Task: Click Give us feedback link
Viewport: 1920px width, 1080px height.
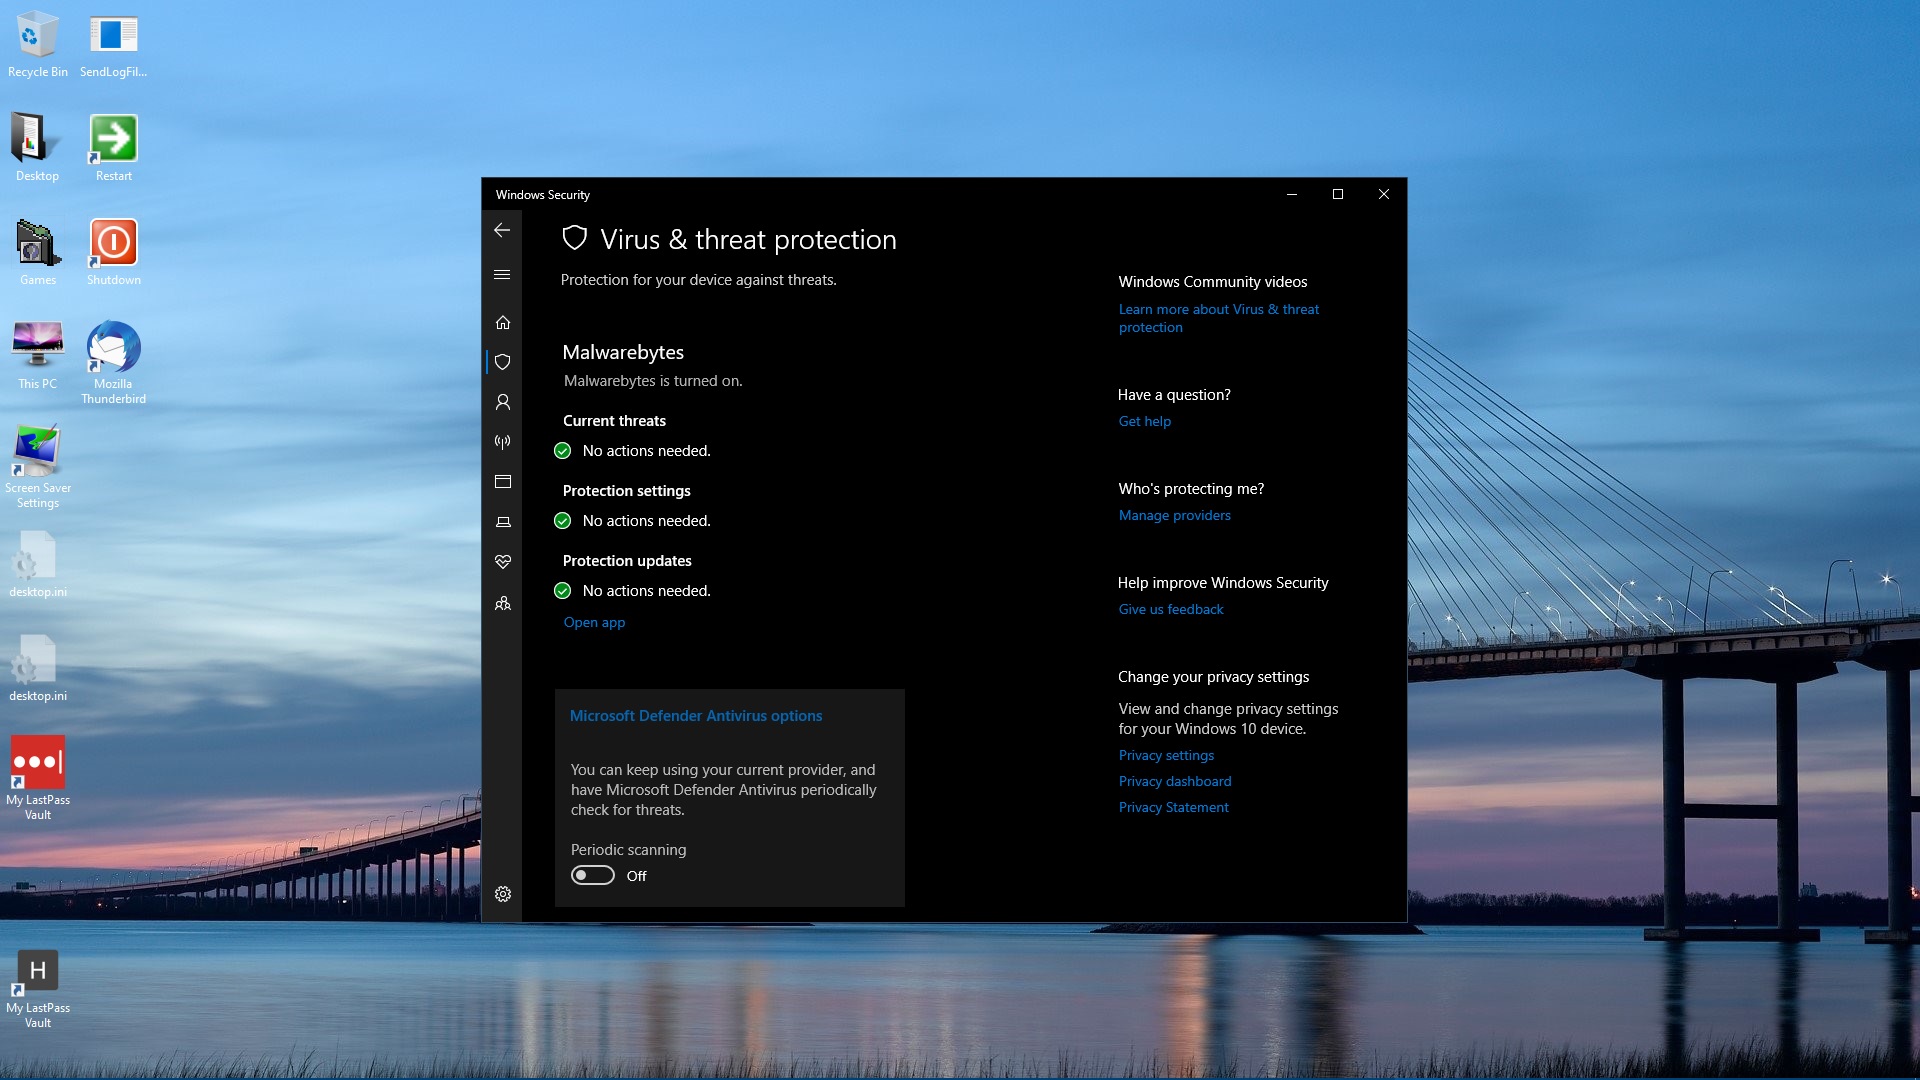Action: [1170, 609]
